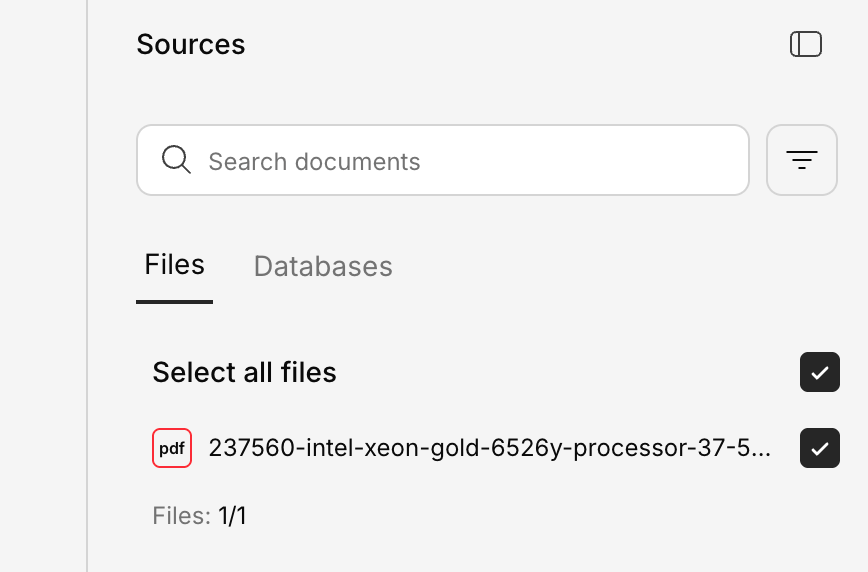Uncheck the intel-xeon-gold PDF file checkbox
The height and width of the screenshot is (572, 868).
819,448
